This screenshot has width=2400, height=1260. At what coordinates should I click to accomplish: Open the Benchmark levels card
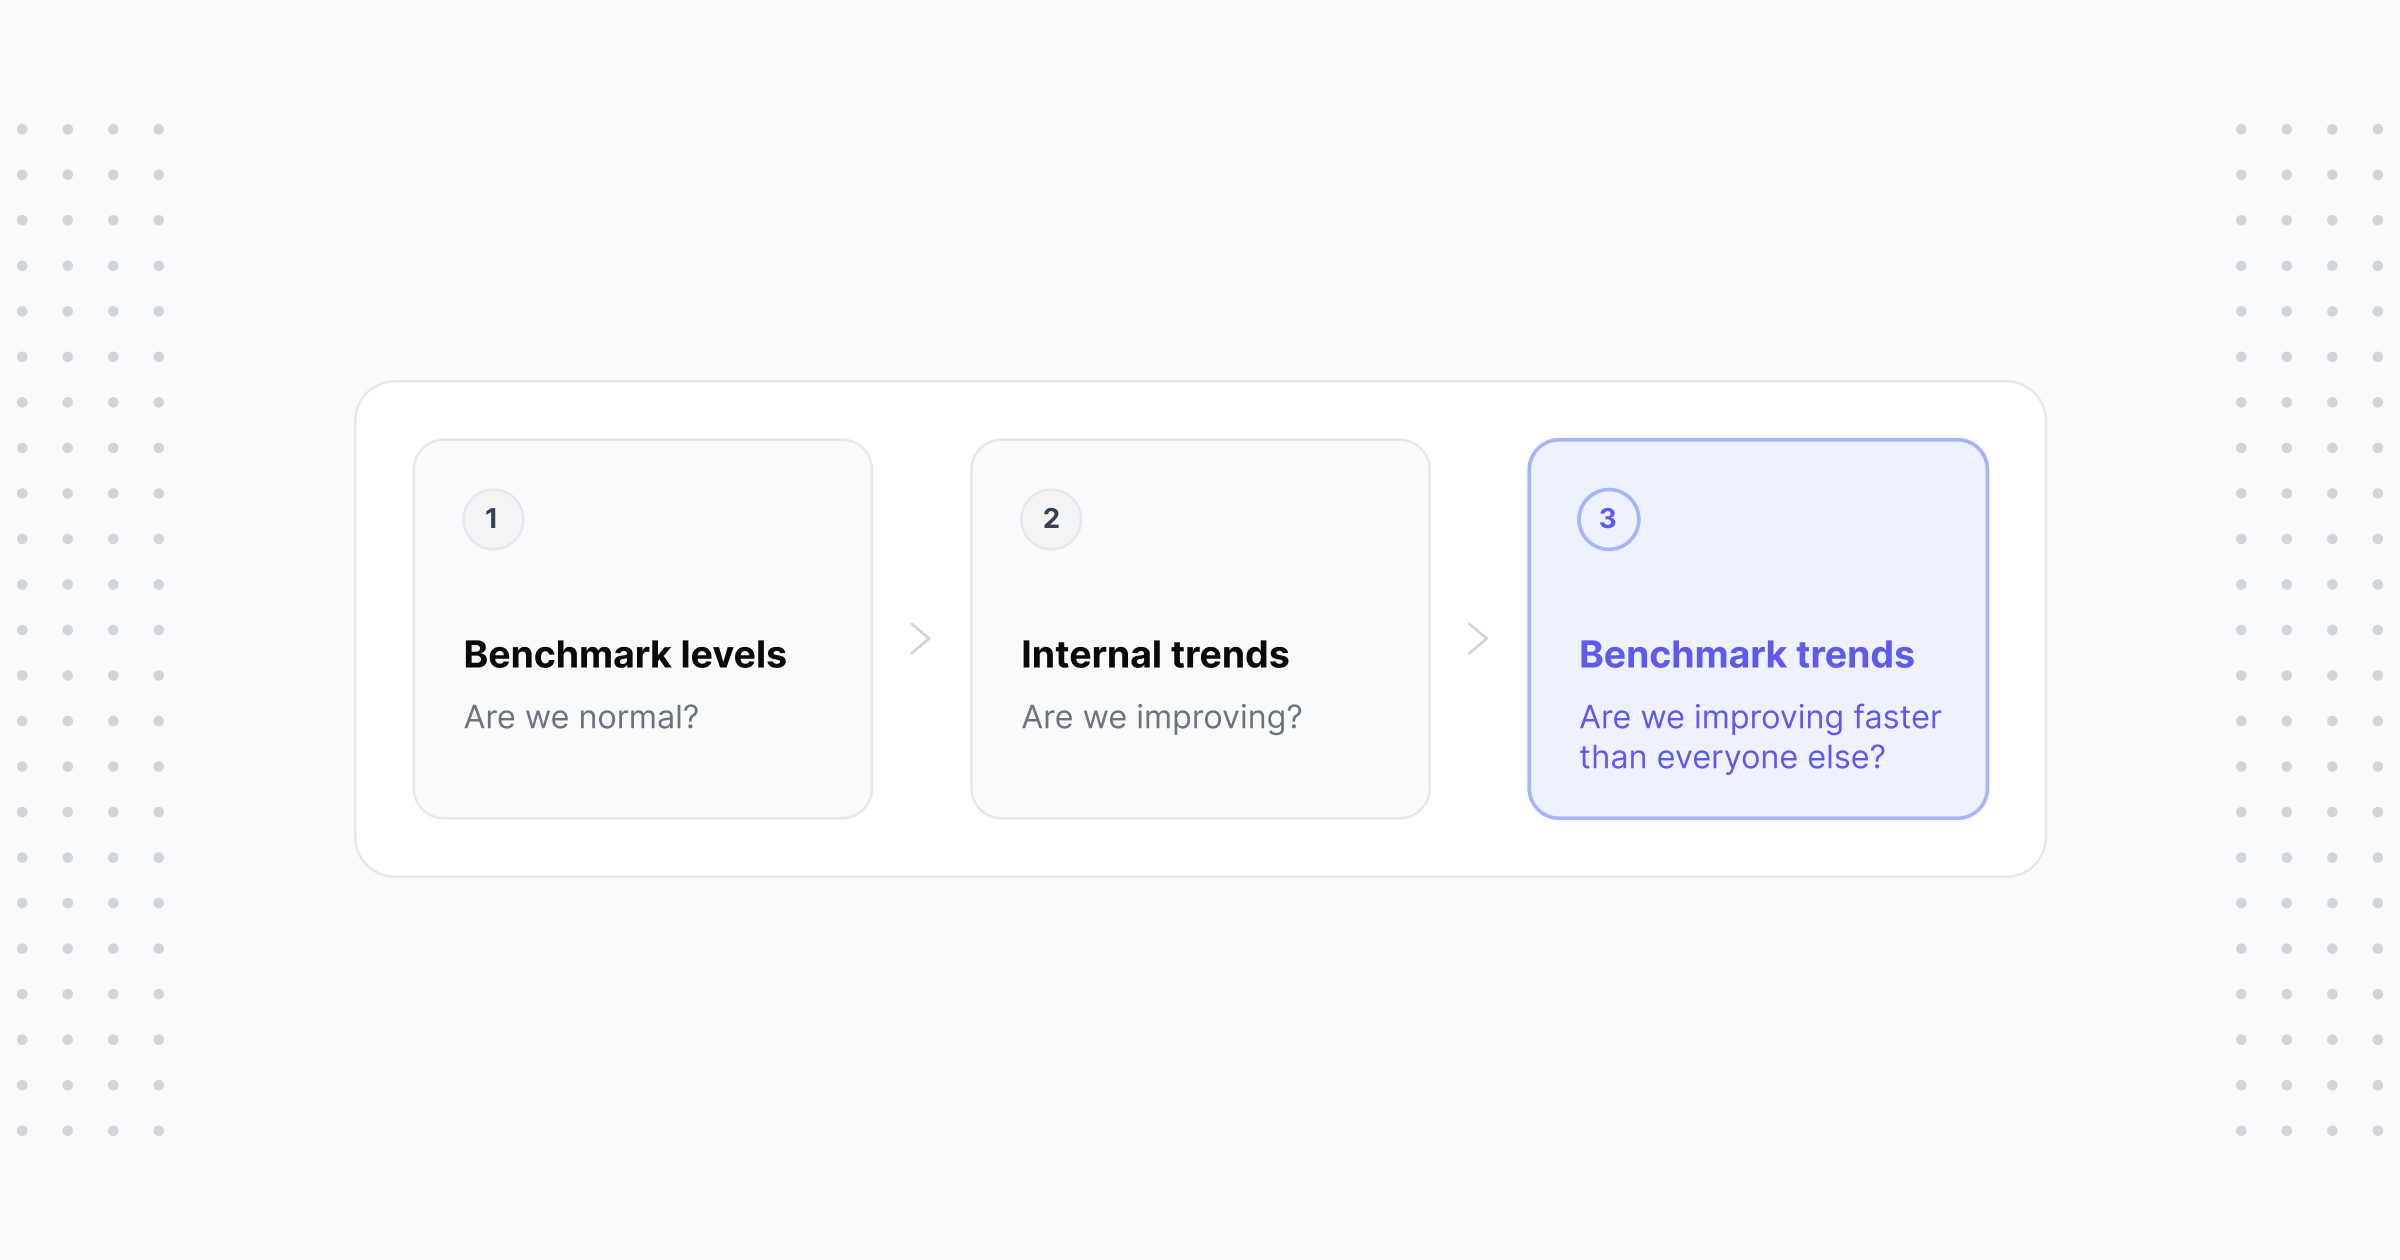tap(643, 629)
